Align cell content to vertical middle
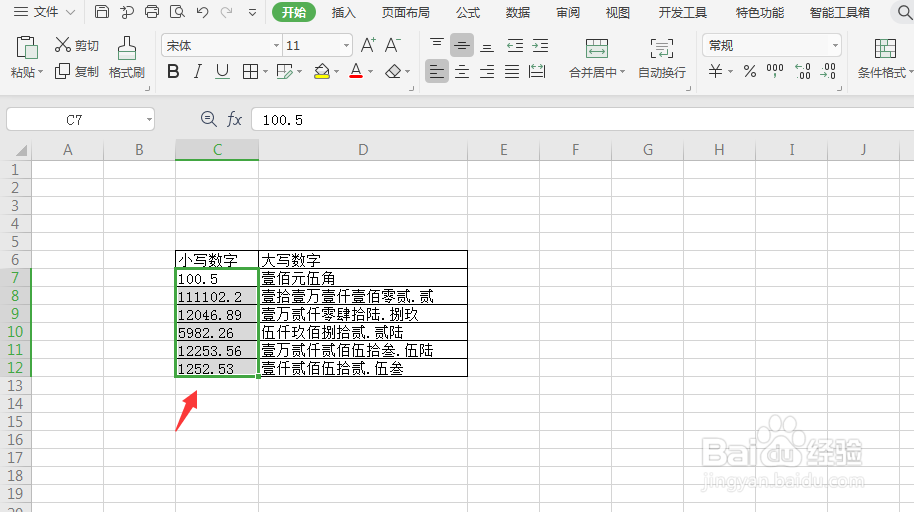This screenshot has height=512, width=914. (x=462, y=45)
